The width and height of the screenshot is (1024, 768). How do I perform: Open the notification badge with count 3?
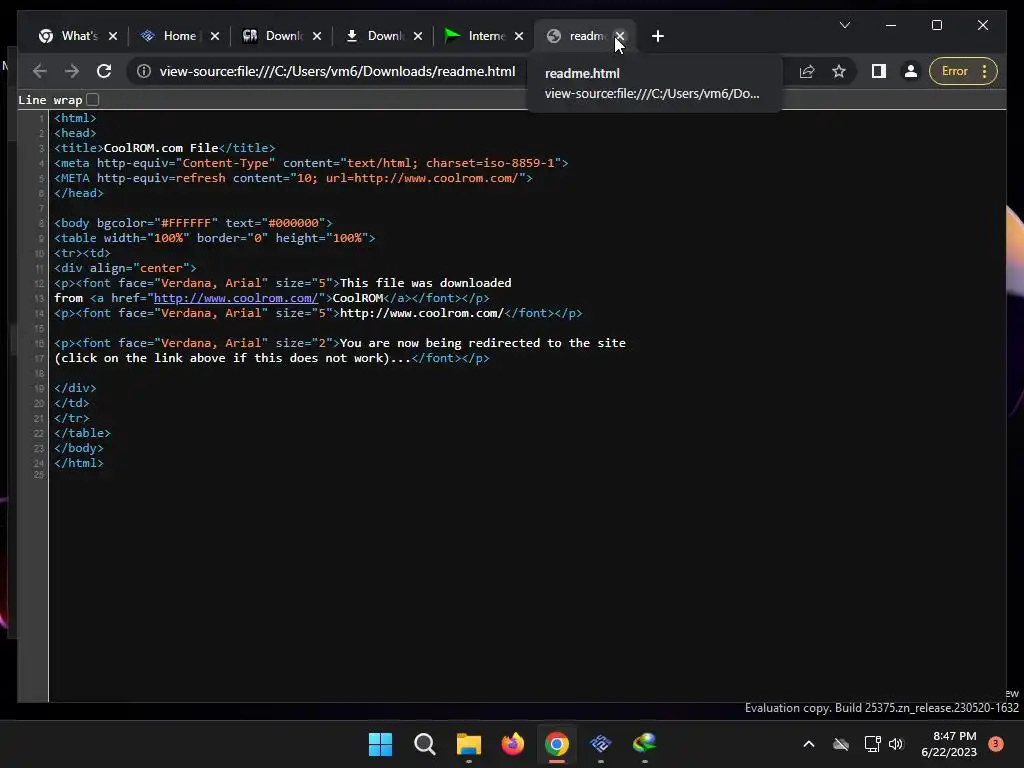point(996,744)
